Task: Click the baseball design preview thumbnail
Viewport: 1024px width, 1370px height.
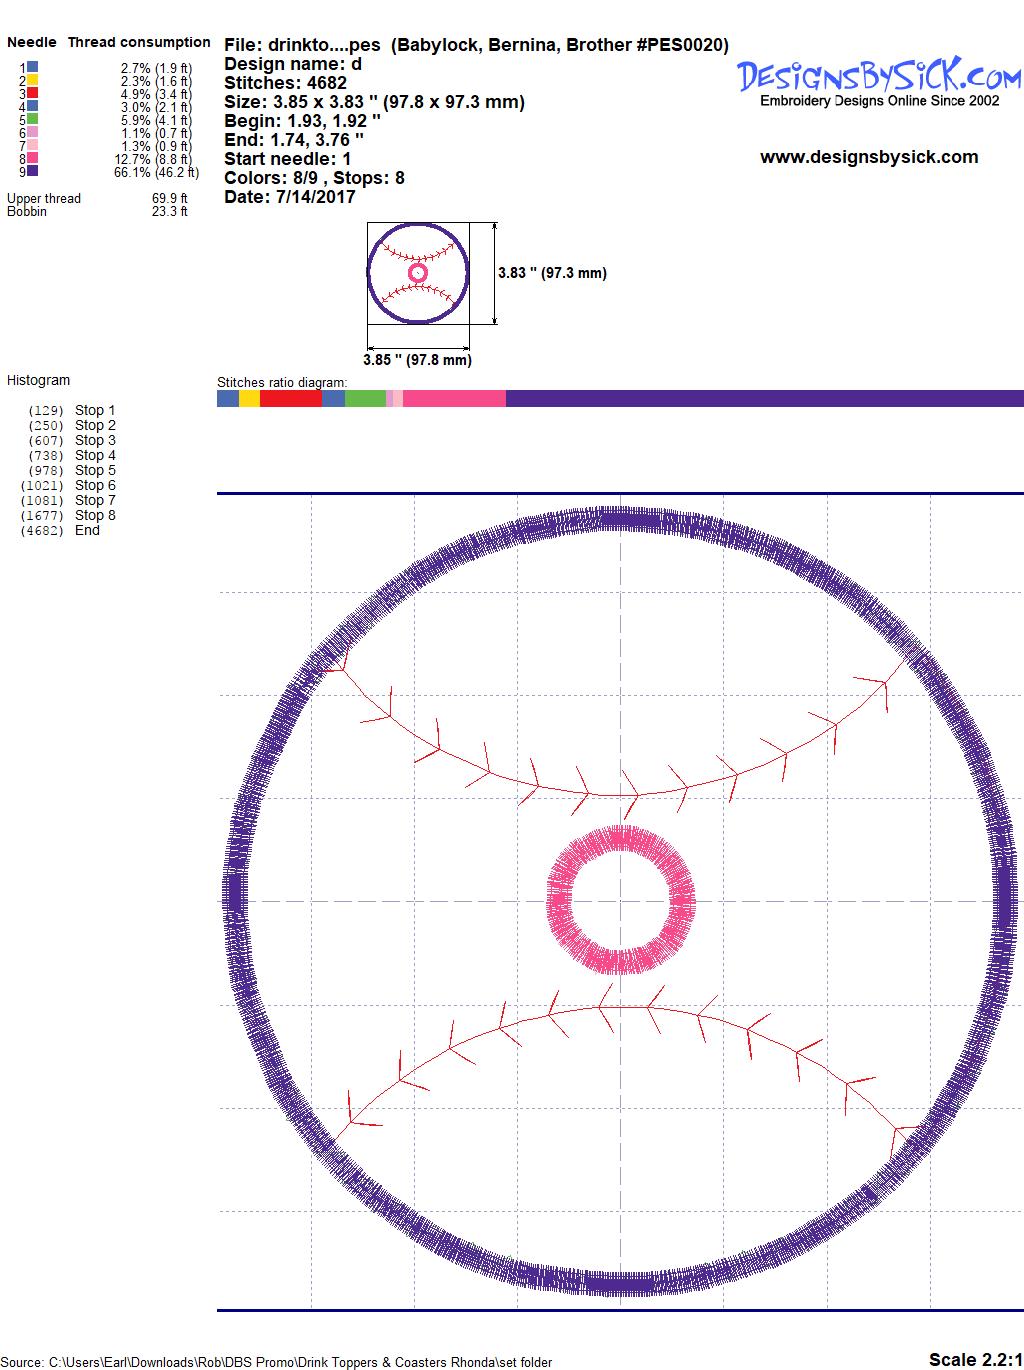Action: point(417,273)
